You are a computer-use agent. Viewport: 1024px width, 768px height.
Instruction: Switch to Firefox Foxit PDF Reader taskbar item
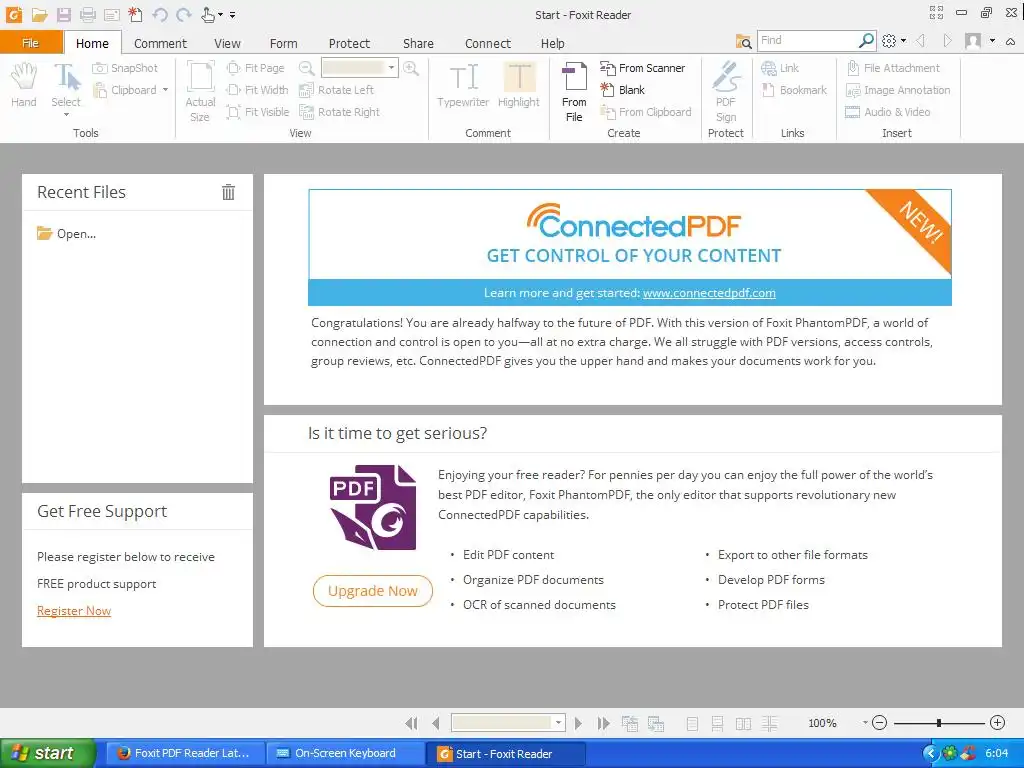184,753
